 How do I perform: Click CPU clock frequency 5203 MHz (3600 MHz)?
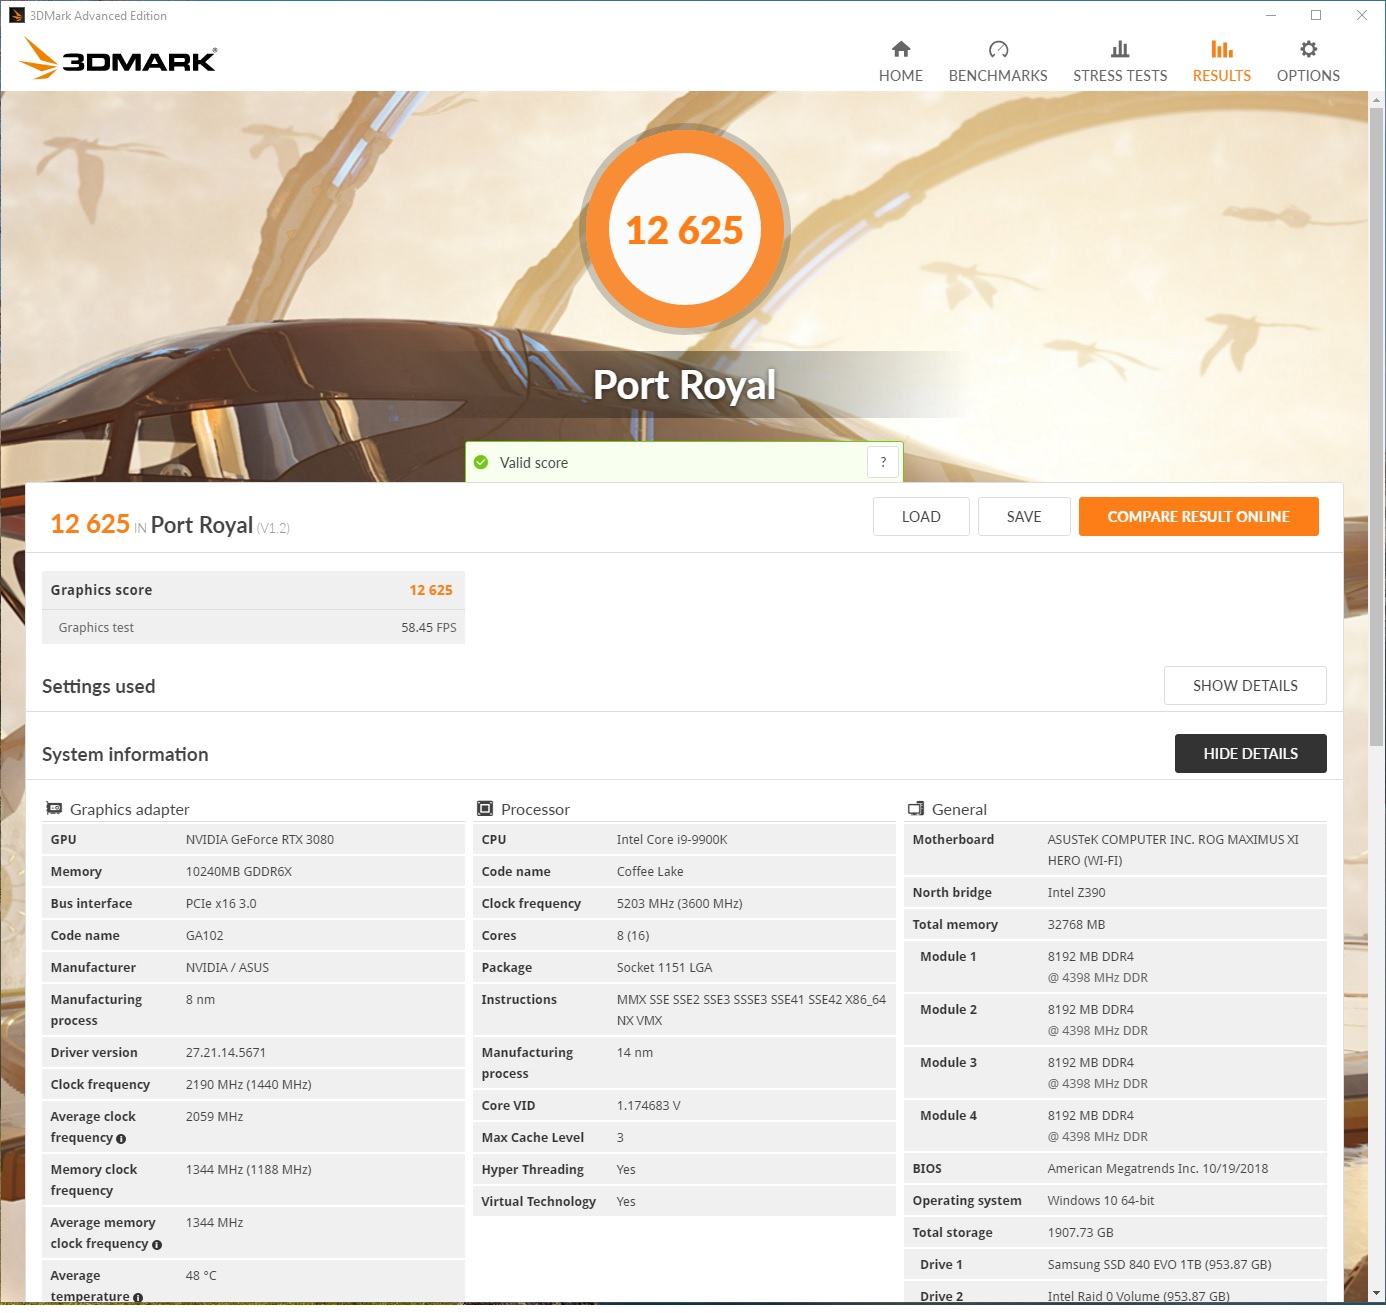tap(679, 903)
